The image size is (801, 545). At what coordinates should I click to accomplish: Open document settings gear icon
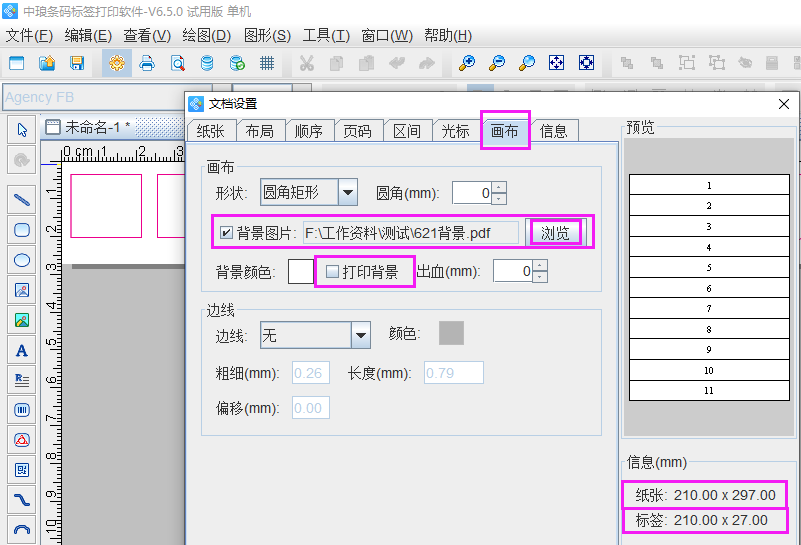click(117, 63)
